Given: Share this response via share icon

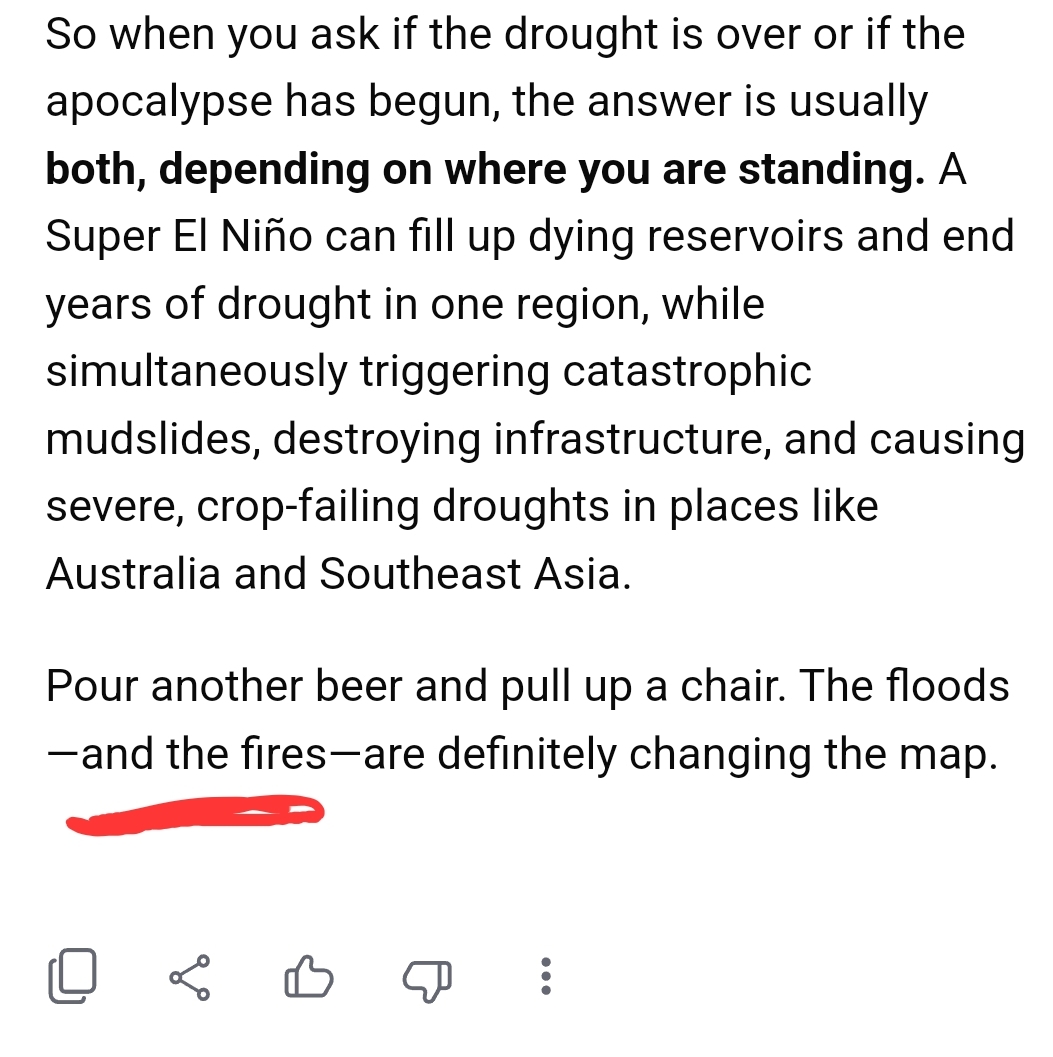Looking at the screenshot, I should click(190, 977).
